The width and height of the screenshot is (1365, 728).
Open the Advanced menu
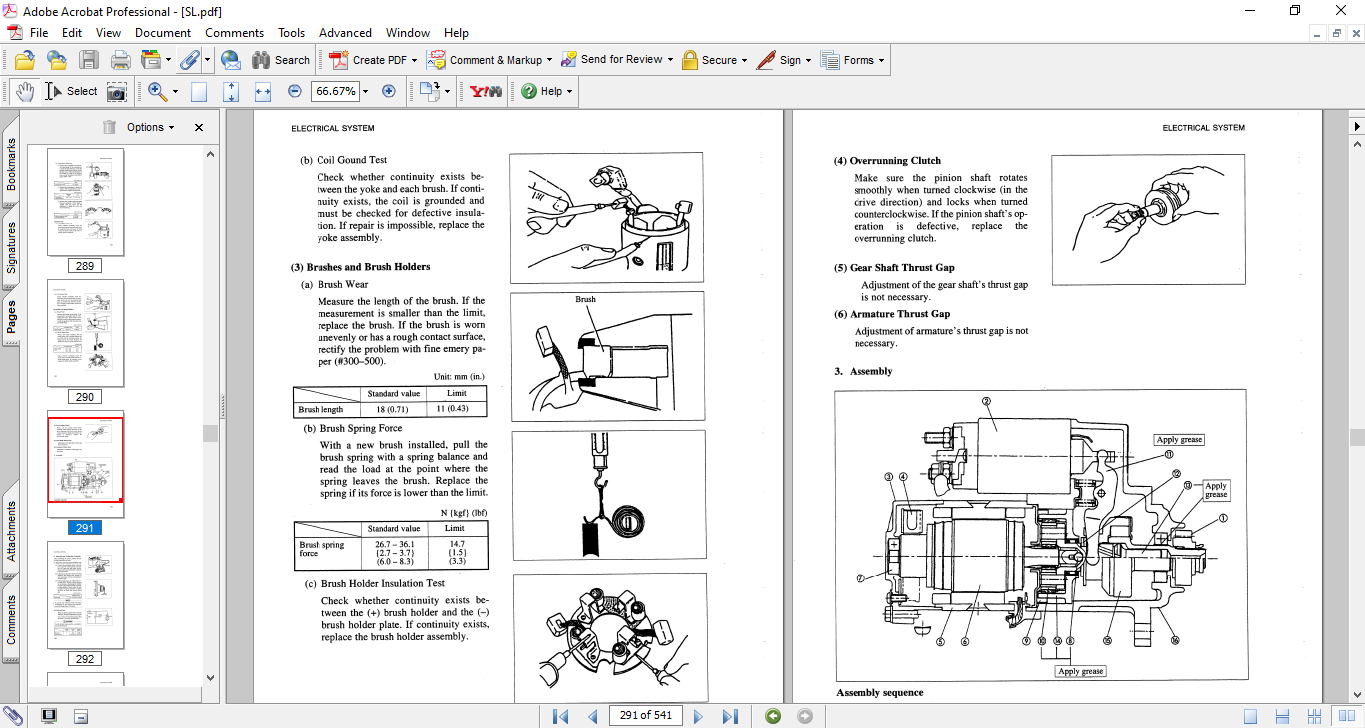click(x=345, y=33)
